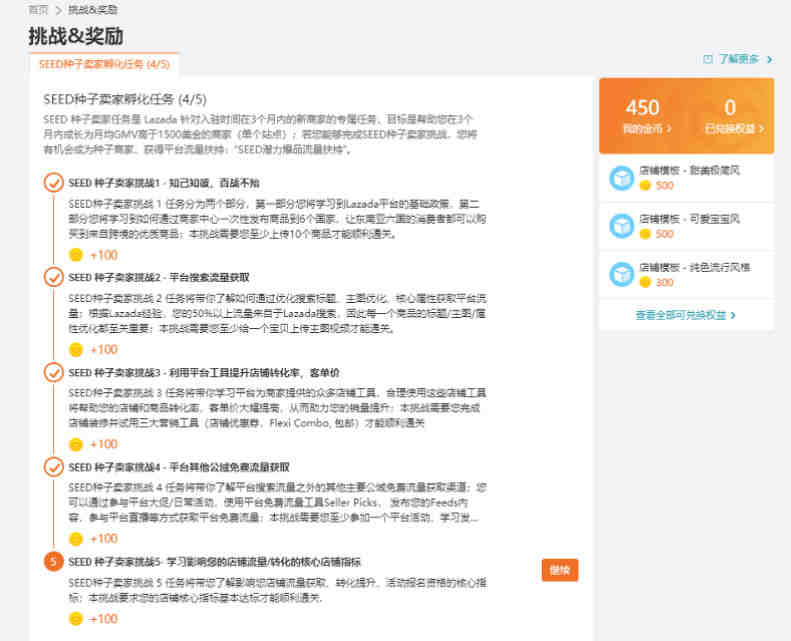Open the SEED种子卖家孵化任务 (4/5) tab
Screen dimensions: 791x641
click(x=104, y=64)
